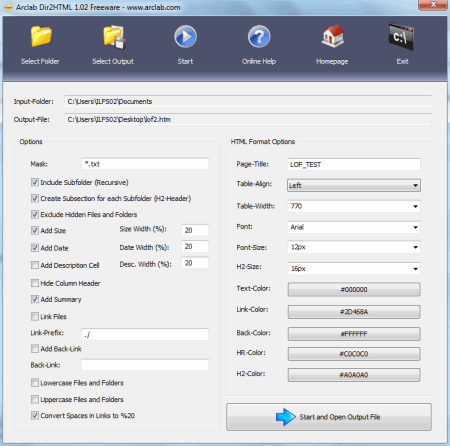The image size is (450, 446).
Task: Click the Size Width (%) field
Action: pos(195,230)
